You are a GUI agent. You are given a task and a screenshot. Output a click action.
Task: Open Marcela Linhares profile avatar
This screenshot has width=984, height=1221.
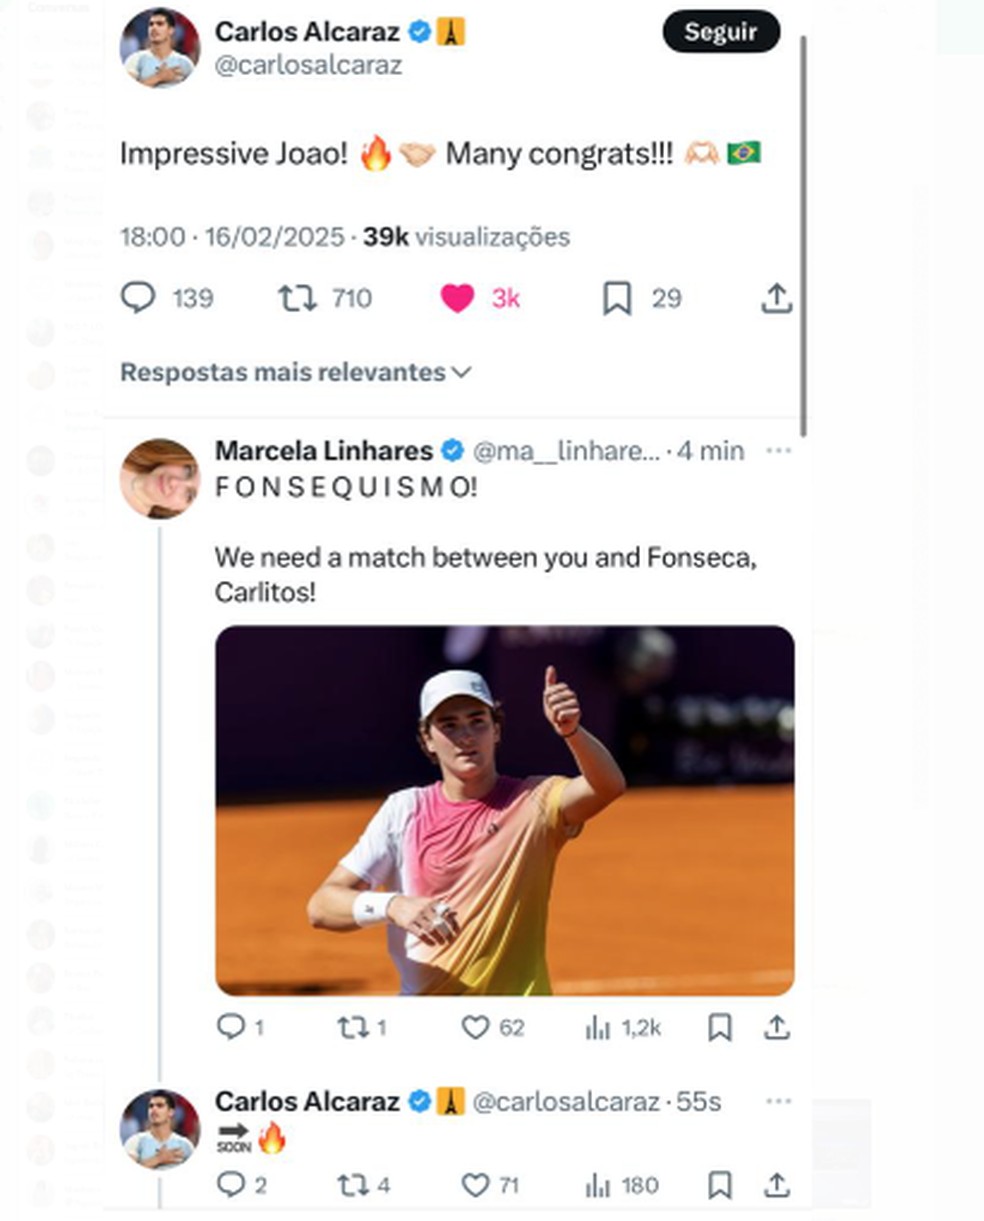[160, 478]
